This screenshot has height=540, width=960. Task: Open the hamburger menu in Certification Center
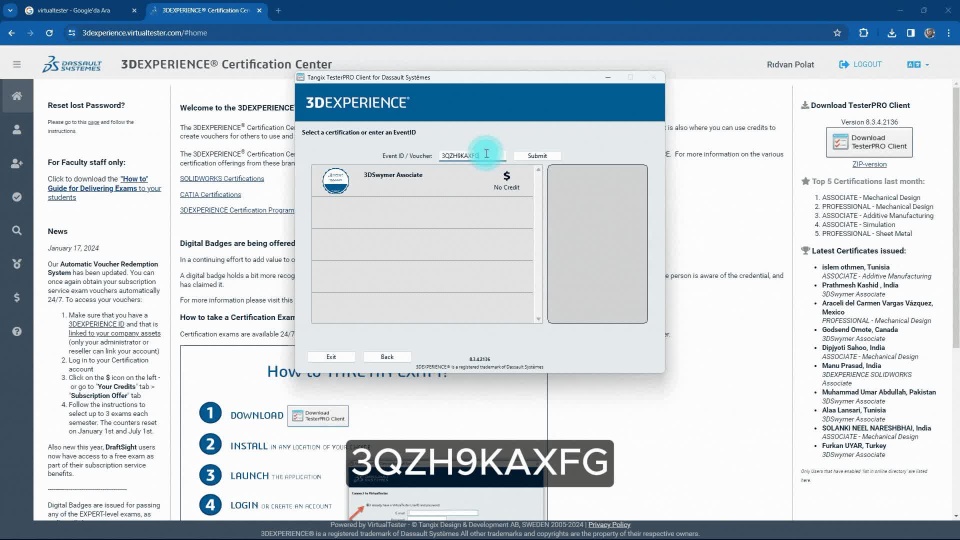click(x=17, y=64)
